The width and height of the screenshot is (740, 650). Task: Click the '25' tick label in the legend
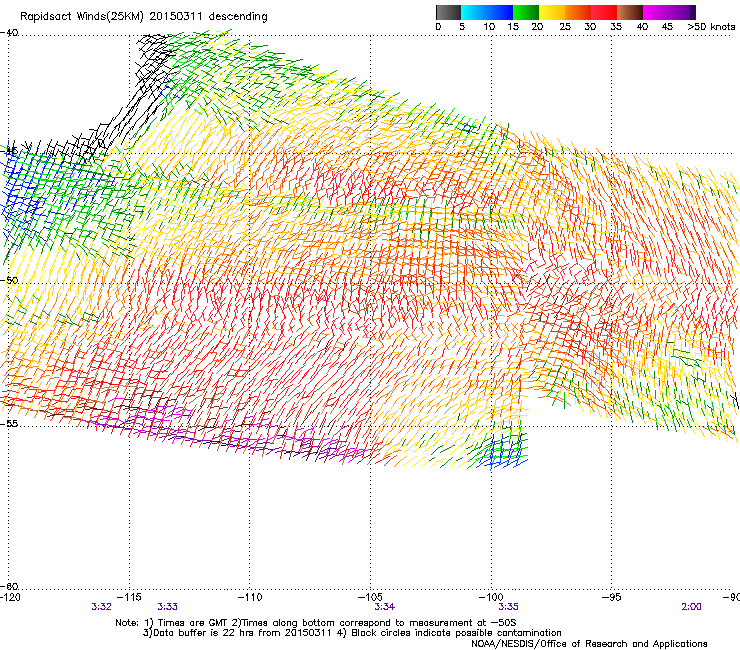565,27
